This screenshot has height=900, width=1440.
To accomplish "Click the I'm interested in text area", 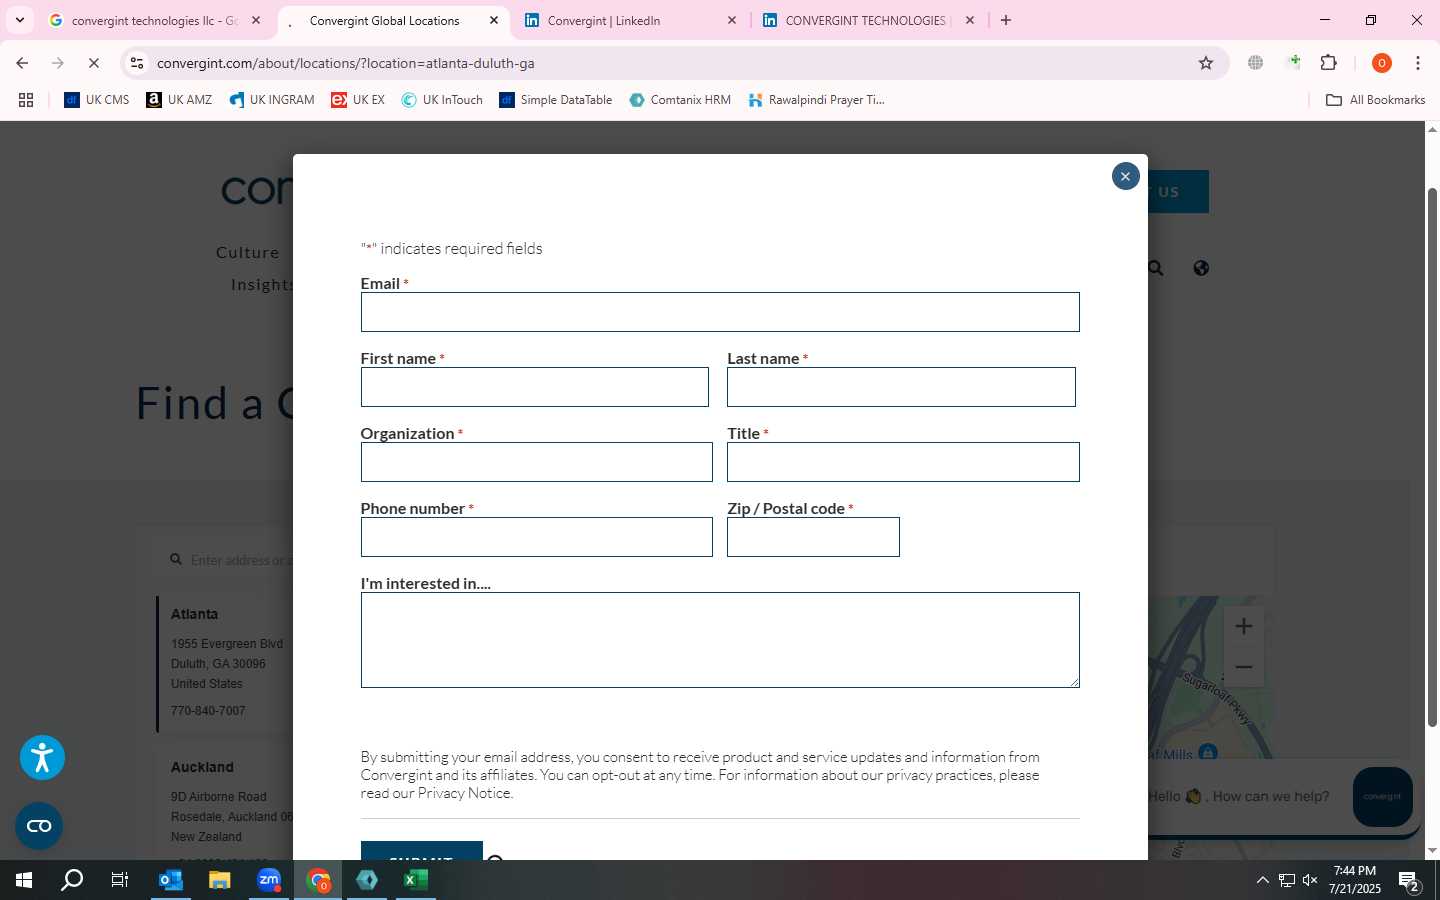I will [720, 640].
